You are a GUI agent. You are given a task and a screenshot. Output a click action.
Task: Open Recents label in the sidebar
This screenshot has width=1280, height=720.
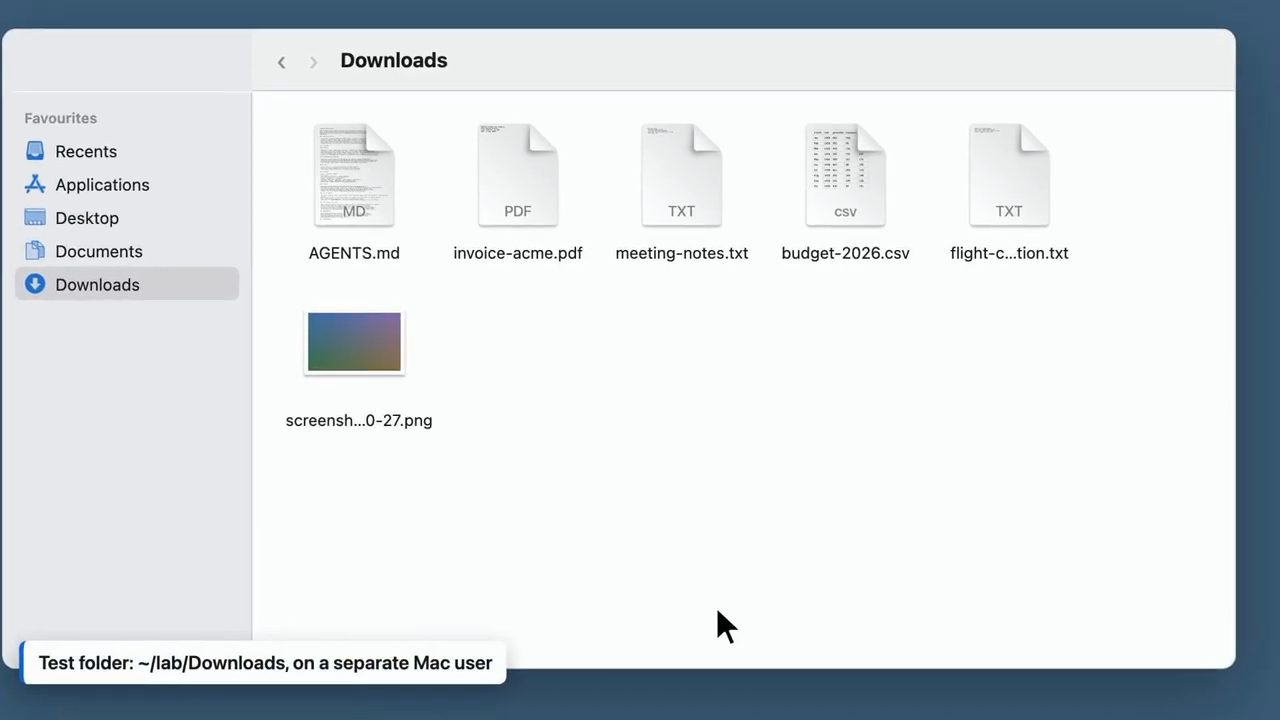click(x=86, y=151)
